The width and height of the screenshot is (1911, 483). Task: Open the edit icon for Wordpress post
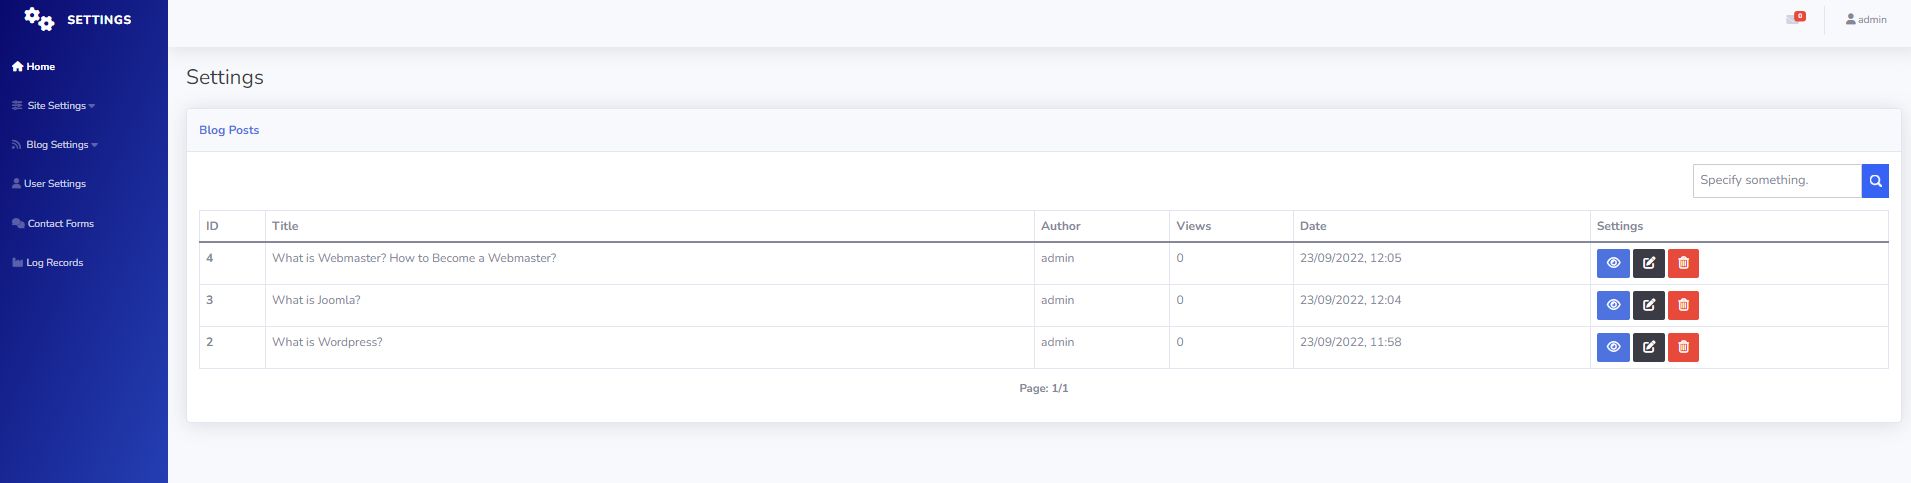click(x=1648, y=347)
